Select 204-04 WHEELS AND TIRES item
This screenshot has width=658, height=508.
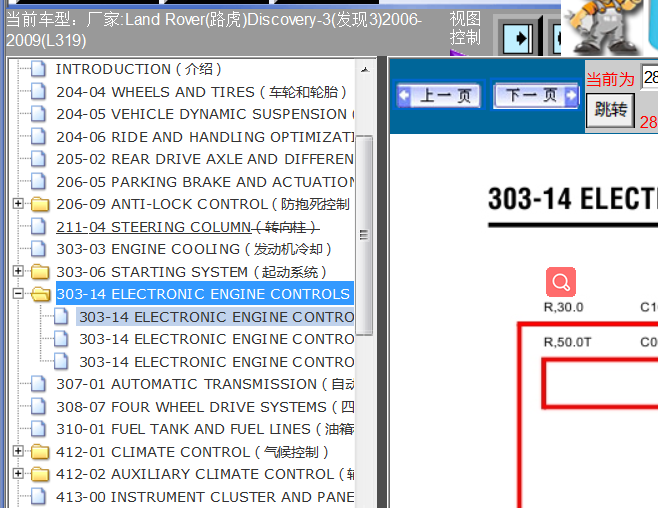tap(201, 91)
